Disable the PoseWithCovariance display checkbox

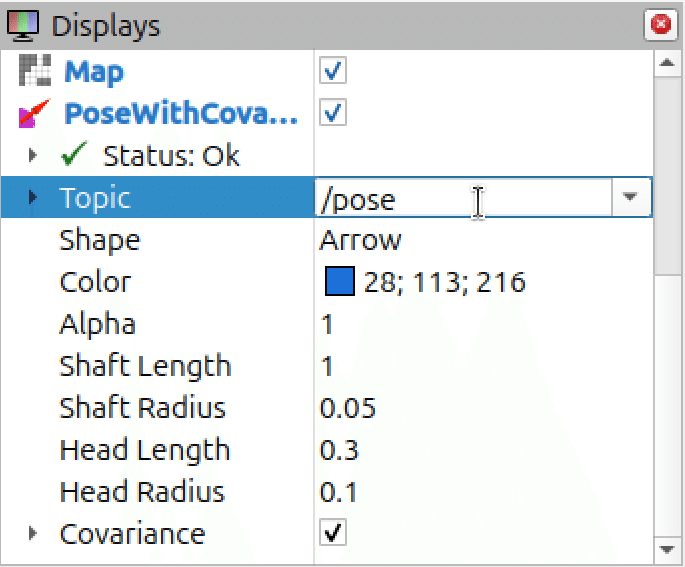333,114
